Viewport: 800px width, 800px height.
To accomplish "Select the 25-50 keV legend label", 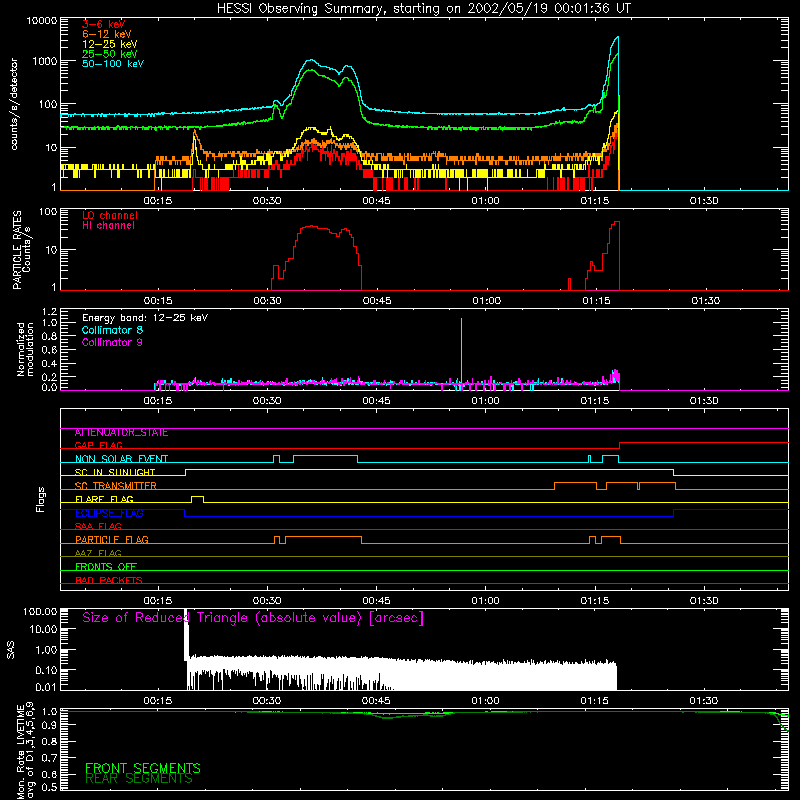I will [x=110, y=54].
